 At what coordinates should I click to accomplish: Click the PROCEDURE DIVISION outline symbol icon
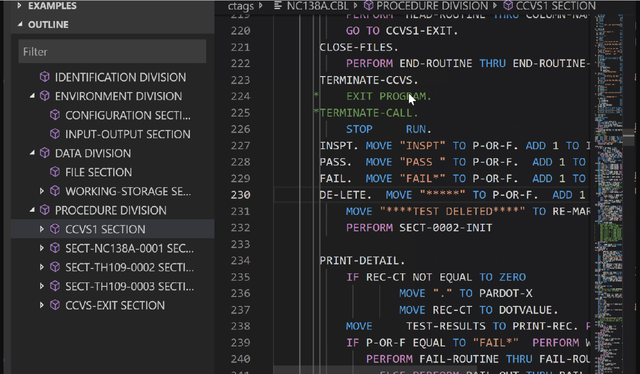coord(45,210)
